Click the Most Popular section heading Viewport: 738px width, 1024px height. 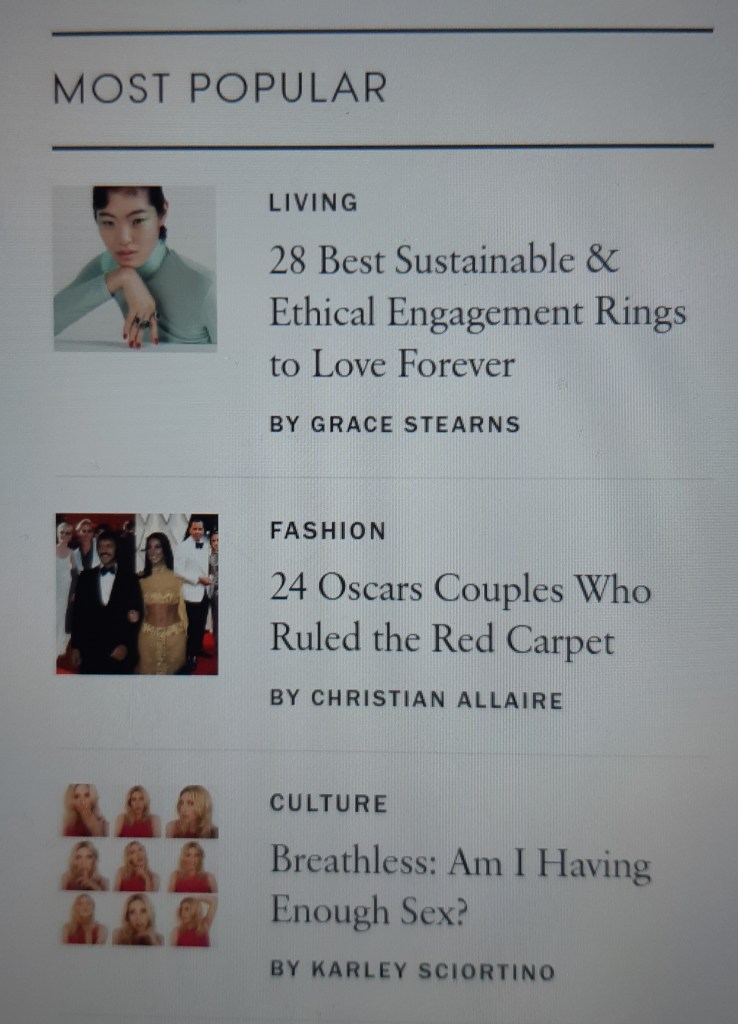219,88
